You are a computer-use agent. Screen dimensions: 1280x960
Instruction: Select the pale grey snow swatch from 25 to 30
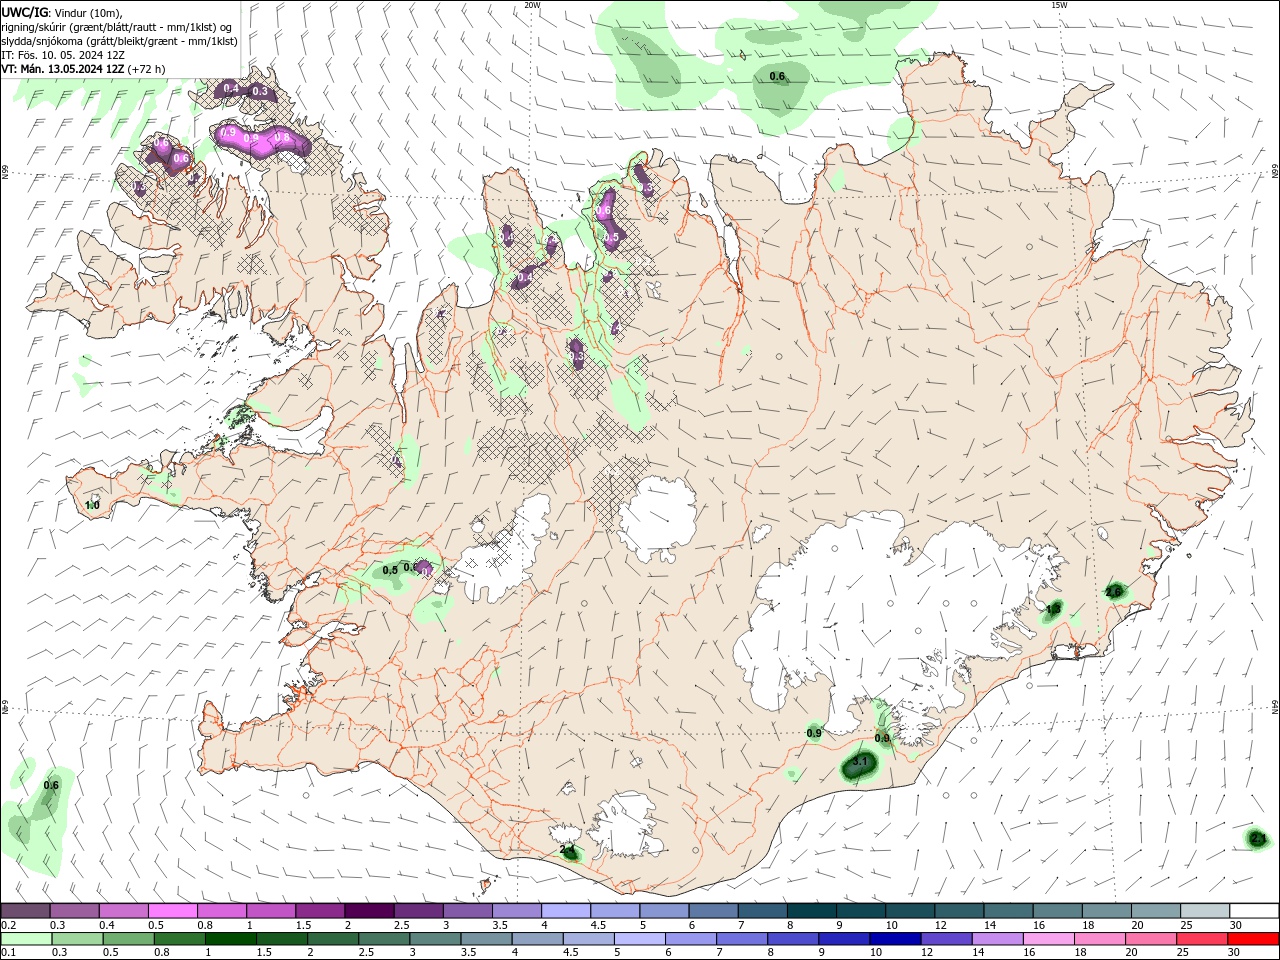(1204, 910)
